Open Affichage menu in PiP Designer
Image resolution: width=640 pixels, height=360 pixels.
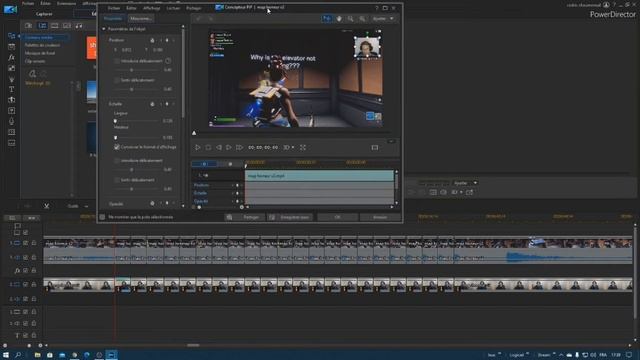point(152,8)
